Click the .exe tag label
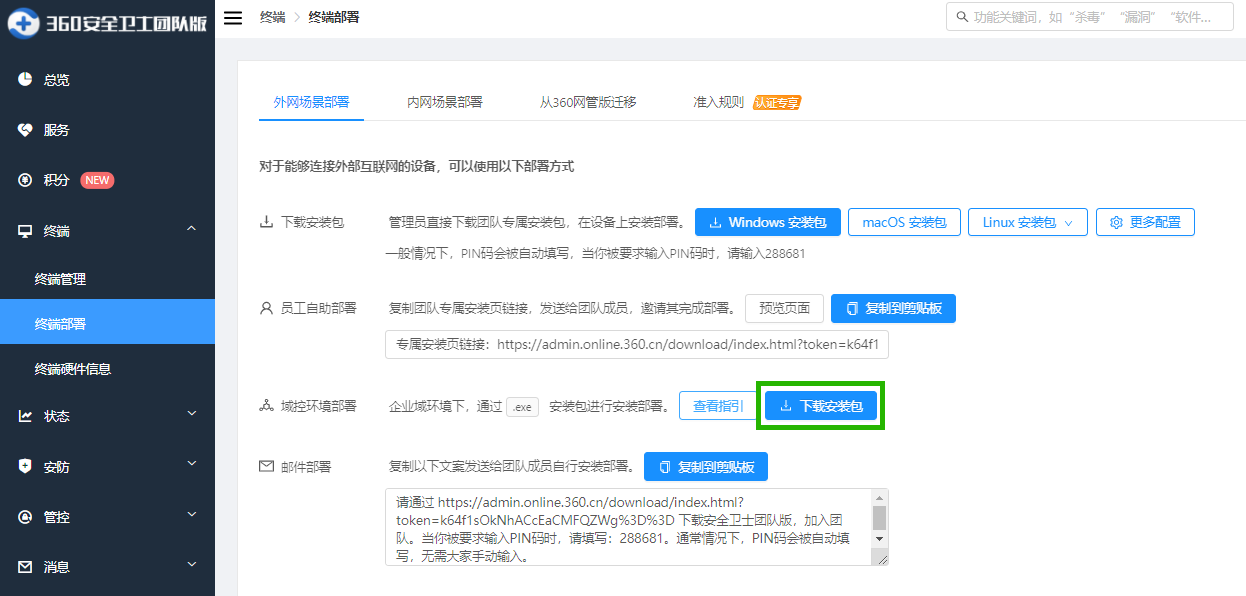Screen dimensions: 1246x596 (523, 406)
